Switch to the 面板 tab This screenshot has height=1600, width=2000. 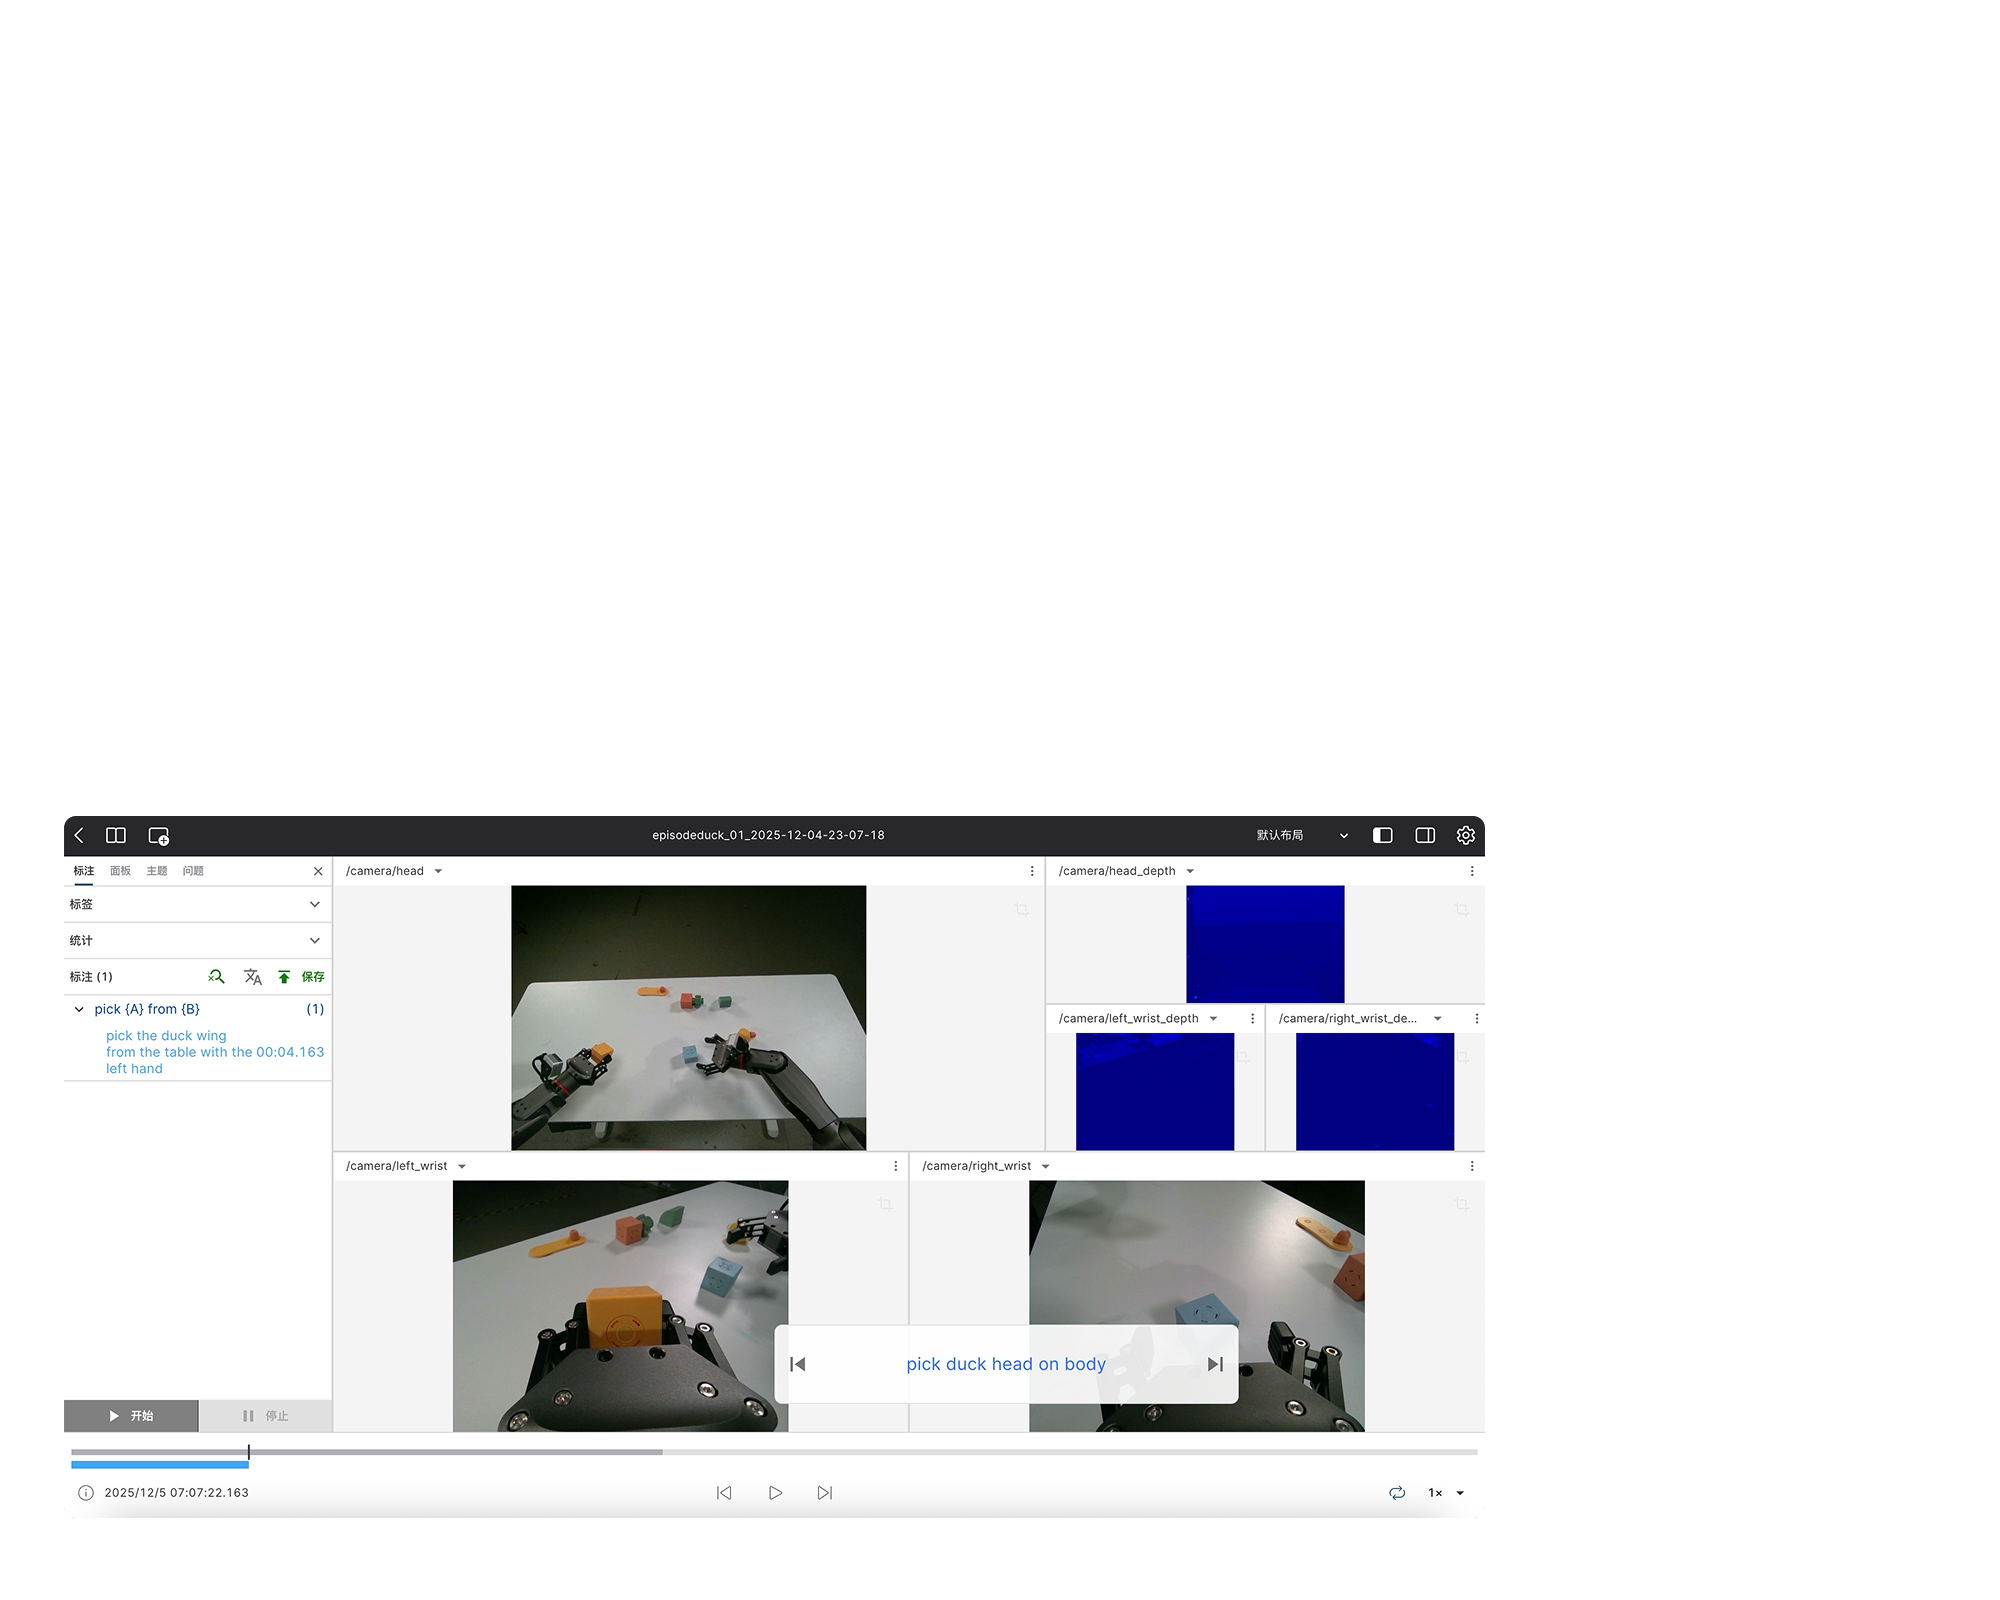(x=120, y=871)
